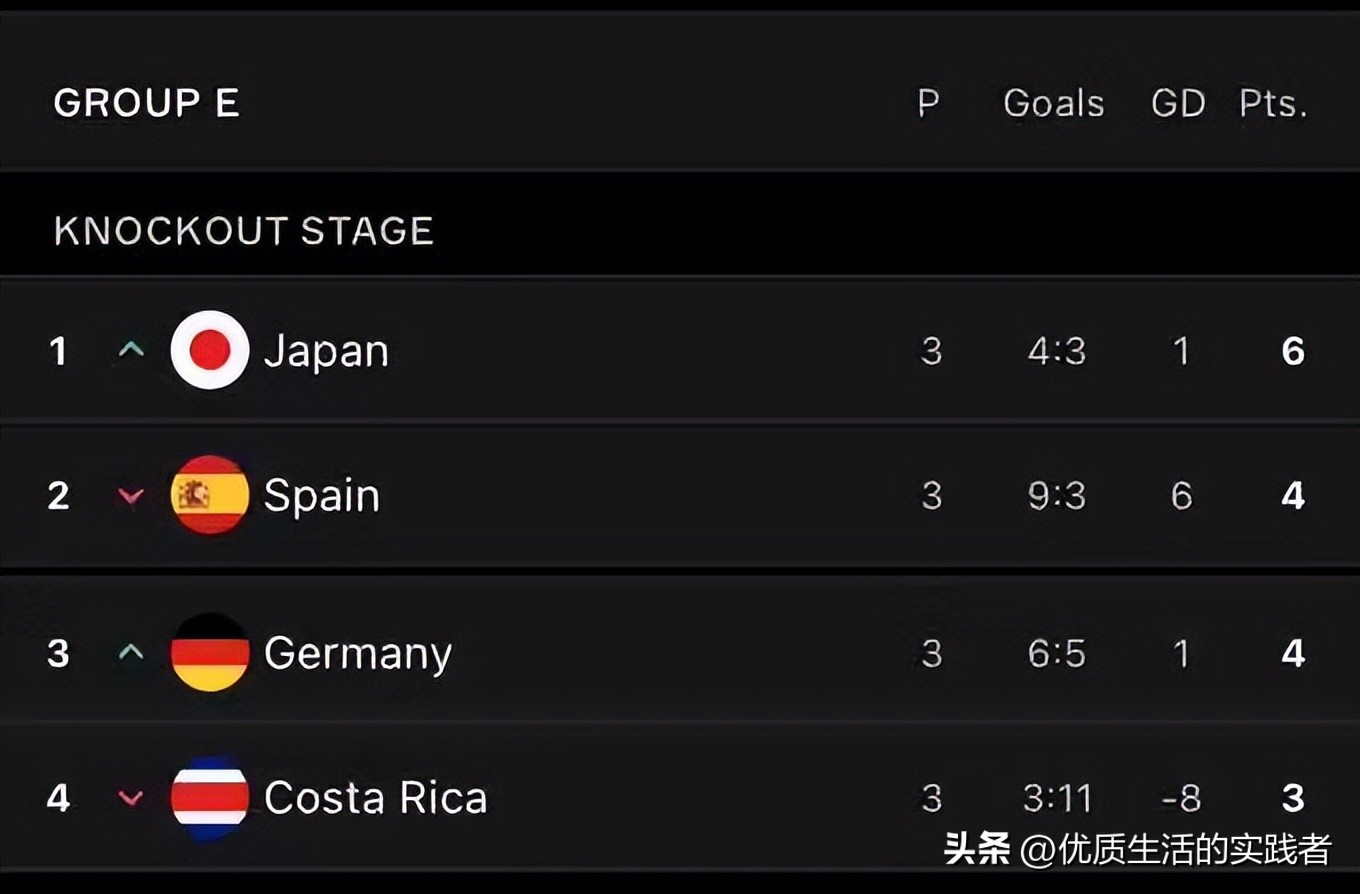Click the GD column header
1360x894 pixels.
click(1178, 103)
